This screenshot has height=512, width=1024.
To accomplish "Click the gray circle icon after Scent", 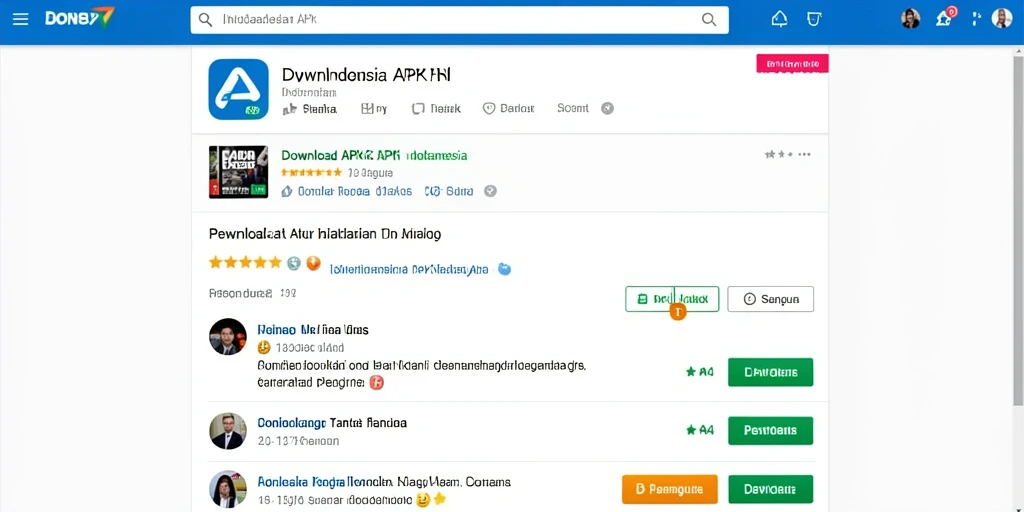I will [607, 108].
